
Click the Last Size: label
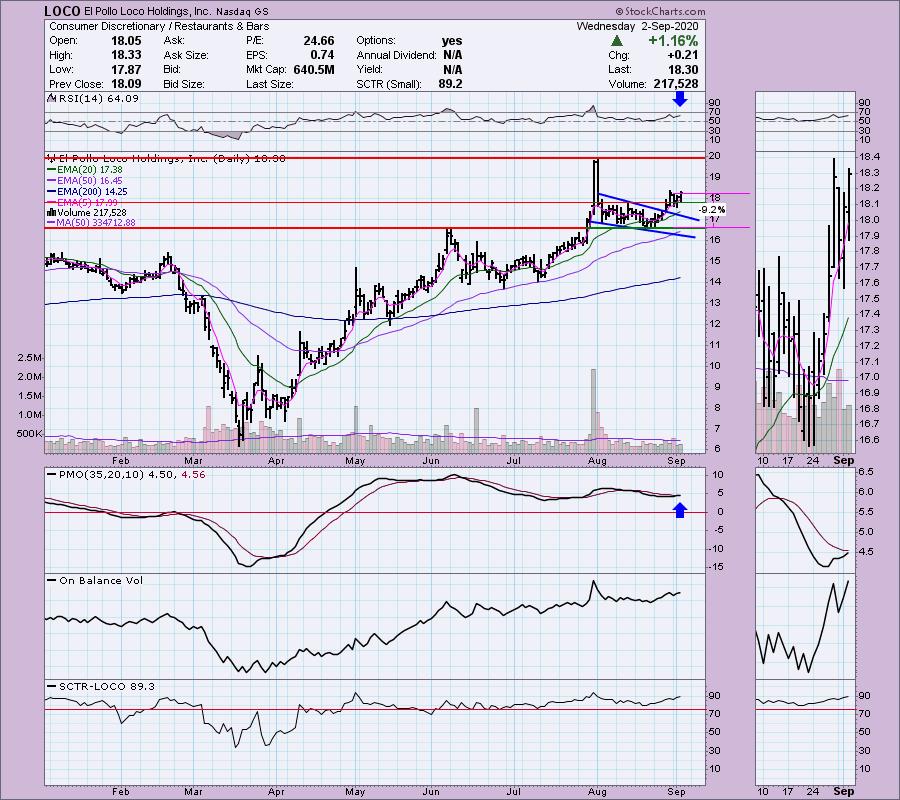coord(270,84)
